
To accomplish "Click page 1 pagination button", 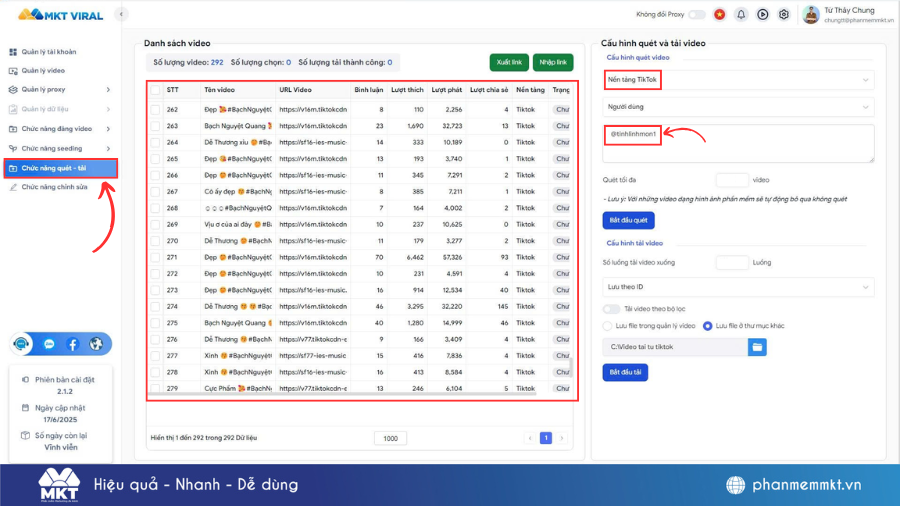I will pos(546,438).
